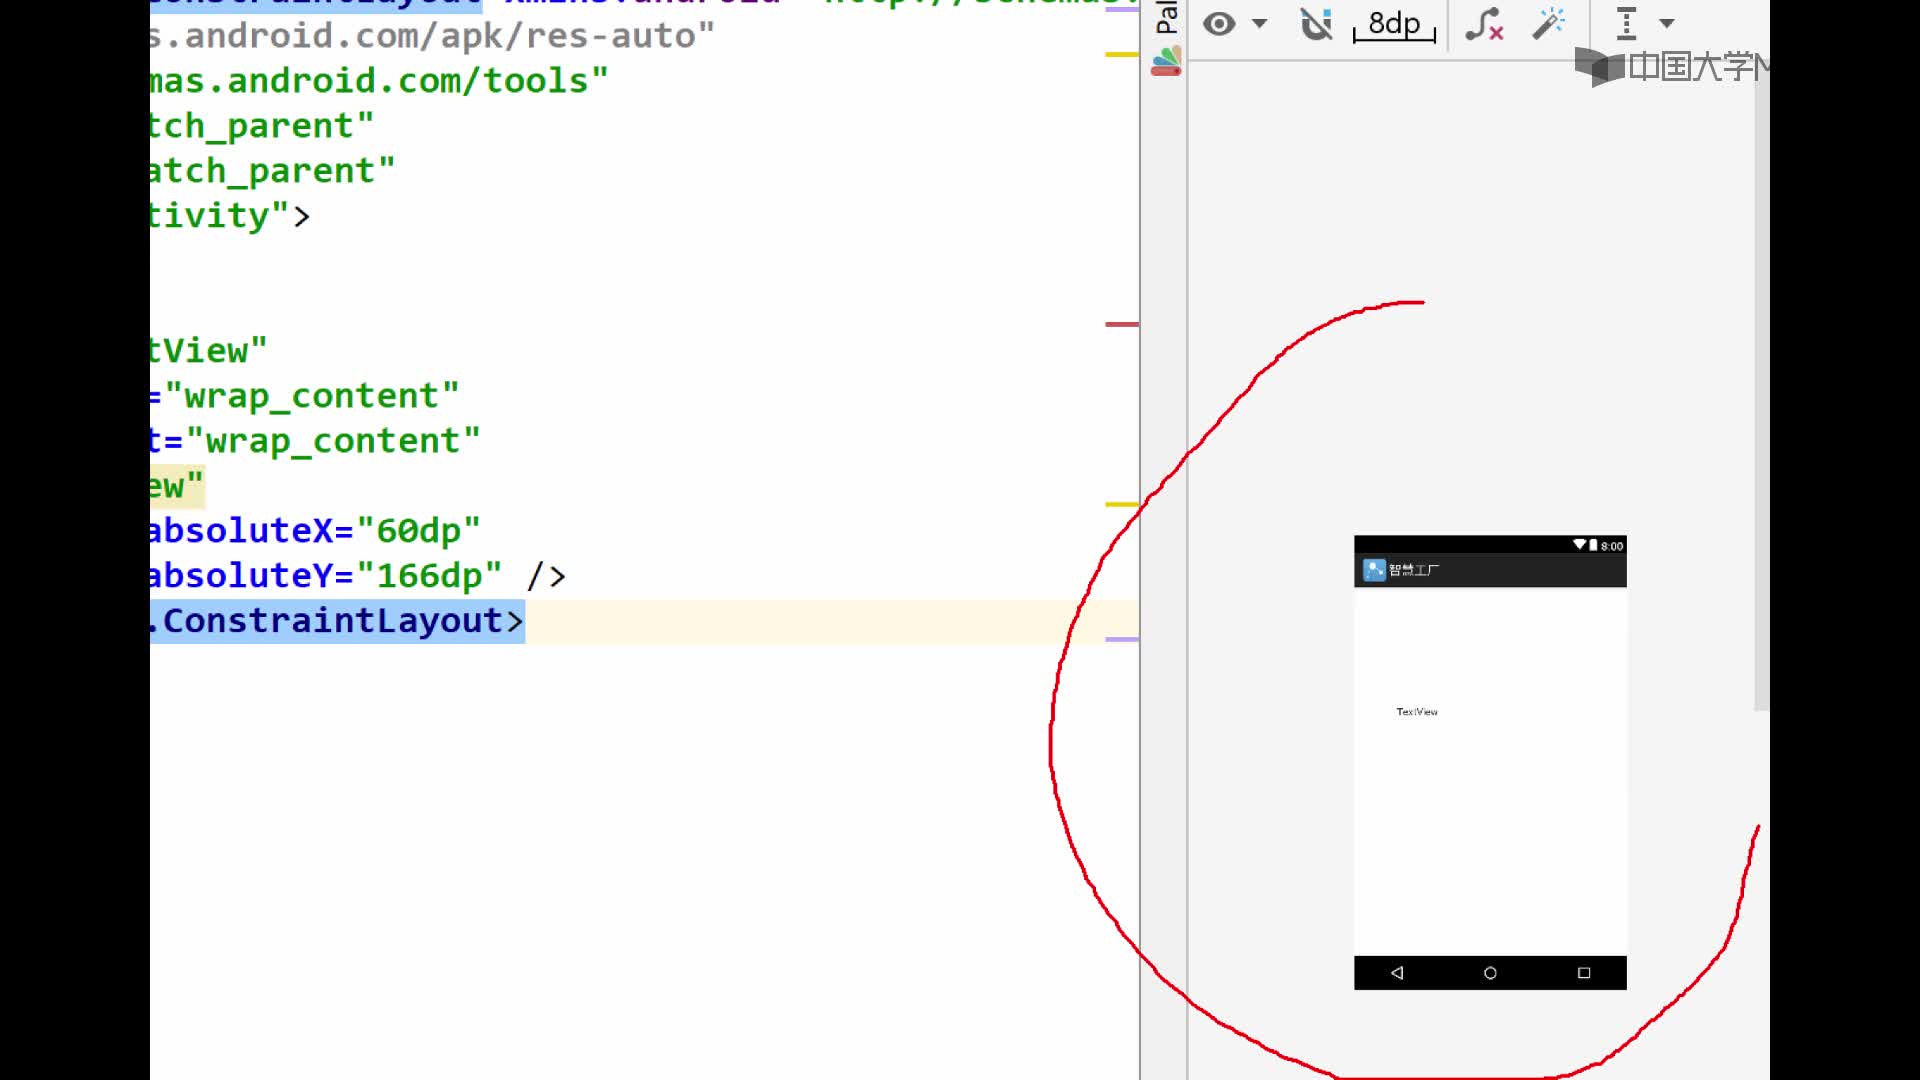
Task: Click the closing ConstraintLayout tag
Action: coord(337,621)
